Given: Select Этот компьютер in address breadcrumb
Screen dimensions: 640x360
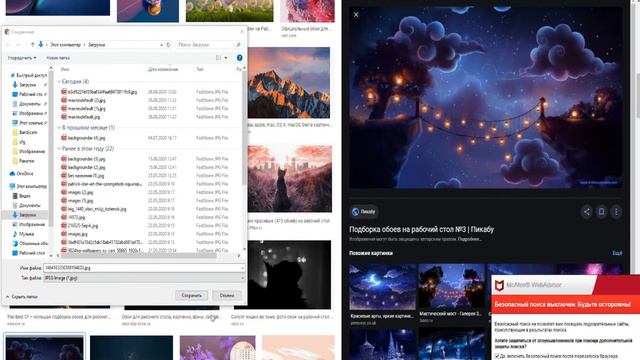Looking at the screenshot, I should click(x=65, y=44).
